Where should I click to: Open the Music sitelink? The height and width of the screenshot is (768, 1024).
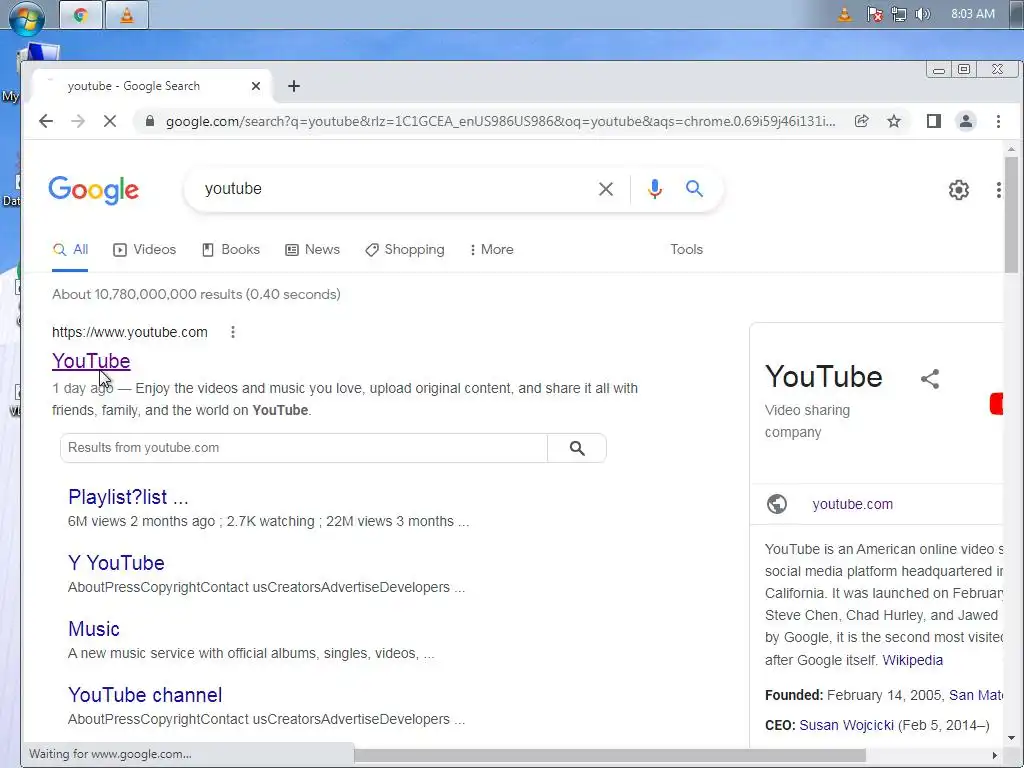[x=94, y=629]
